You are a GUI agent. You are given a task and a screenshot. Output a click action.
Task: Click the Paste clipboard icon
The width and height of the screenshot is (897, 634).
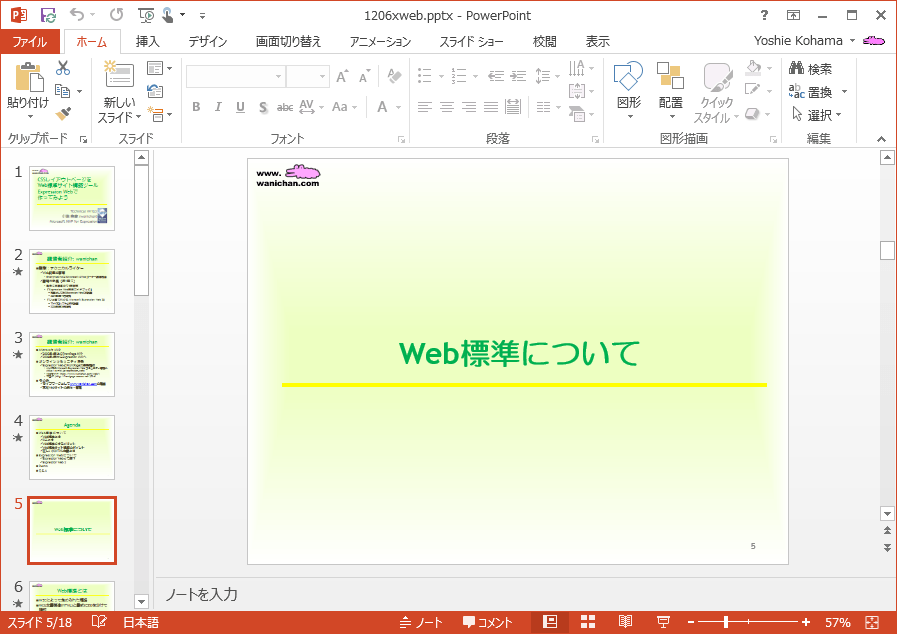click(29, 77)
